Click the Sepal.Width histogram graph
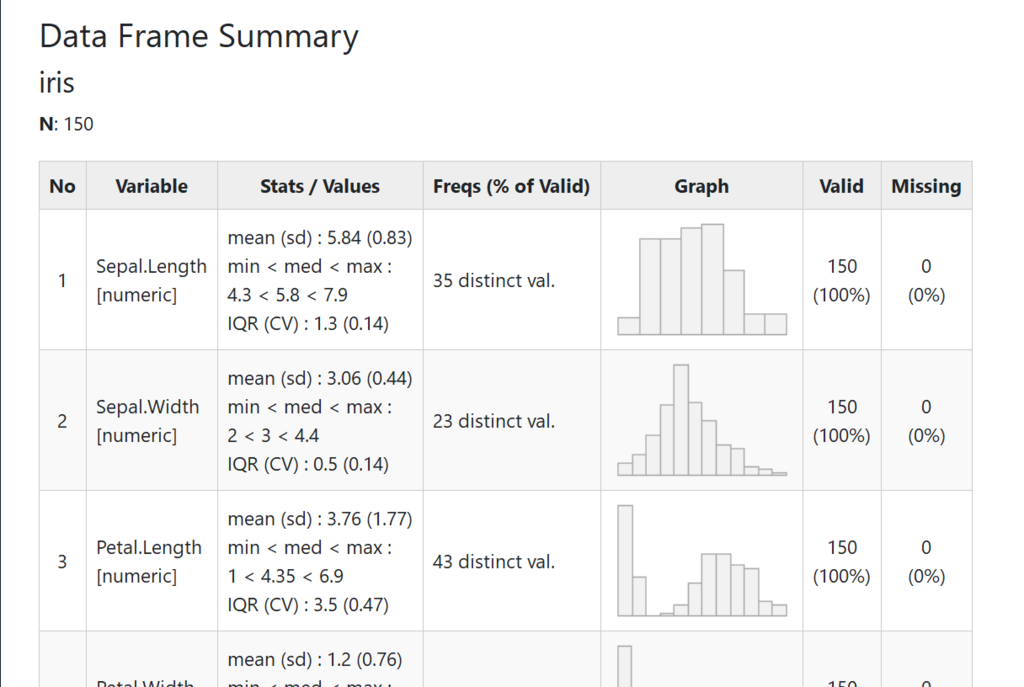 click(702, 420)
